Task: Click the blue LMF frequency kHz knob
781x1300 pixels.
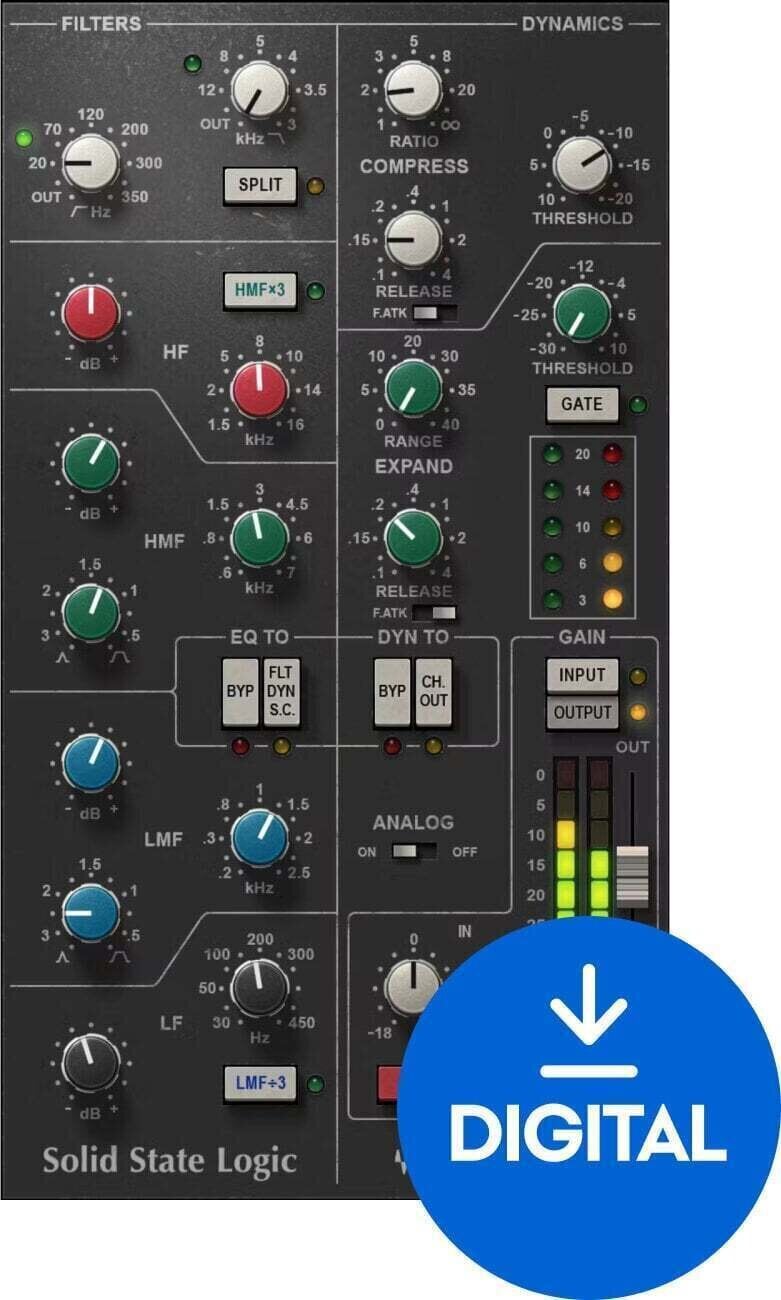Action: click(x=260, y=837)
